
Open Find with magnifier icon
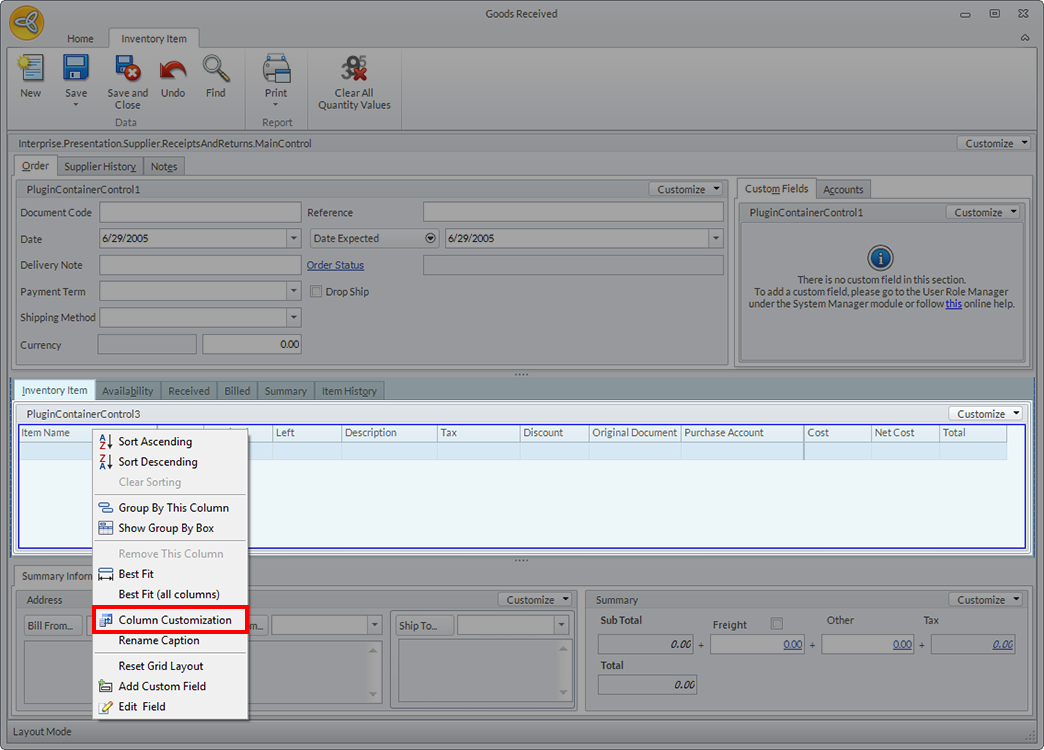point(216,70)
